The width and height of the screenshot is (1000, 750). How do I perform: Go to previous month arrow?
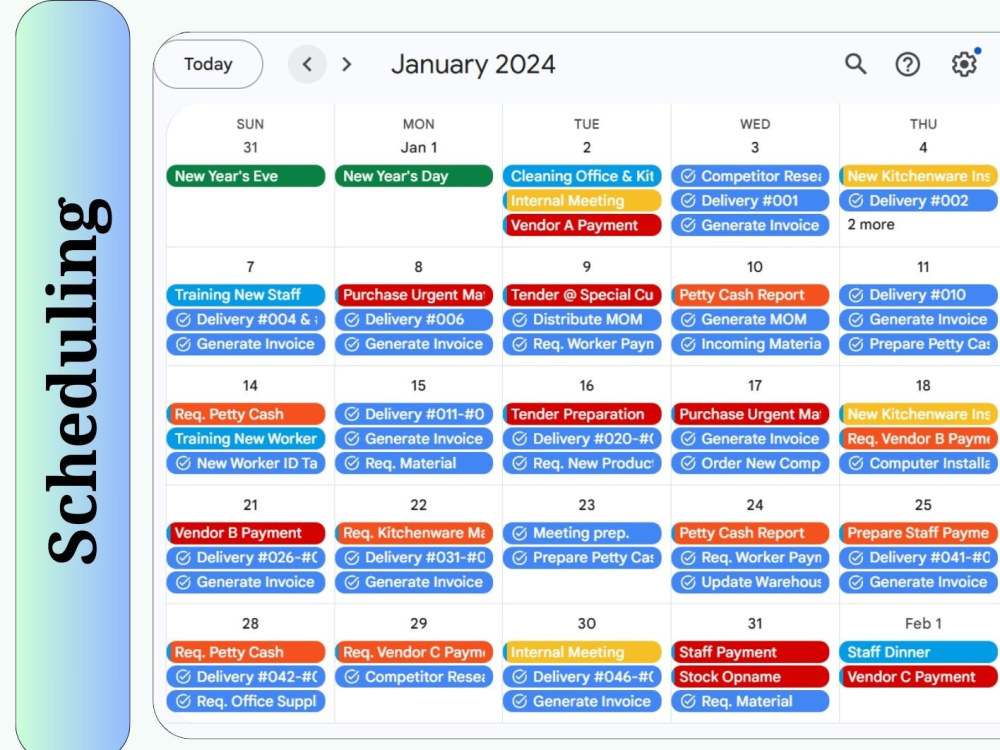pyautogui.click(x=307, y=64)
